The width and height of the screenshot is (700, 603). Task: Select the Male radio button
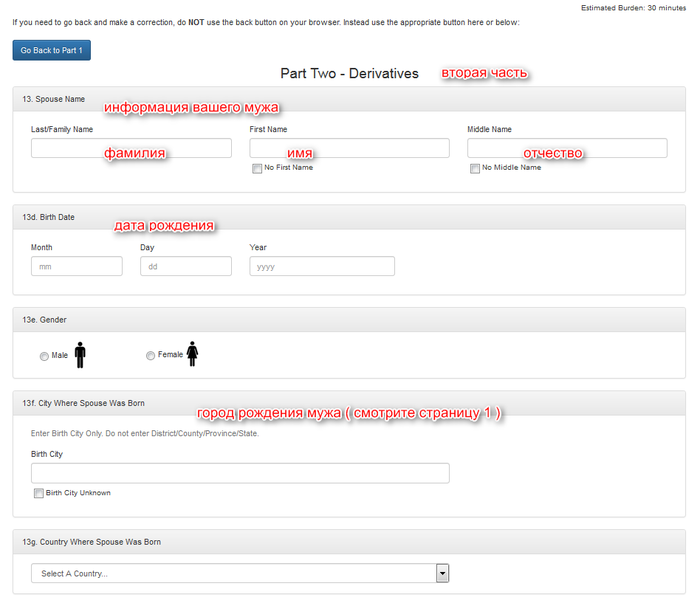point(44,356)
